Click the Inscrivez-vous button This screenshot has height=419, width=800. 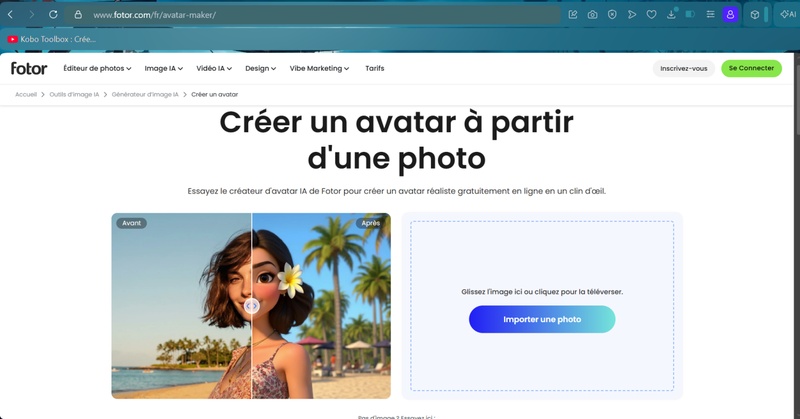[684, 68]
